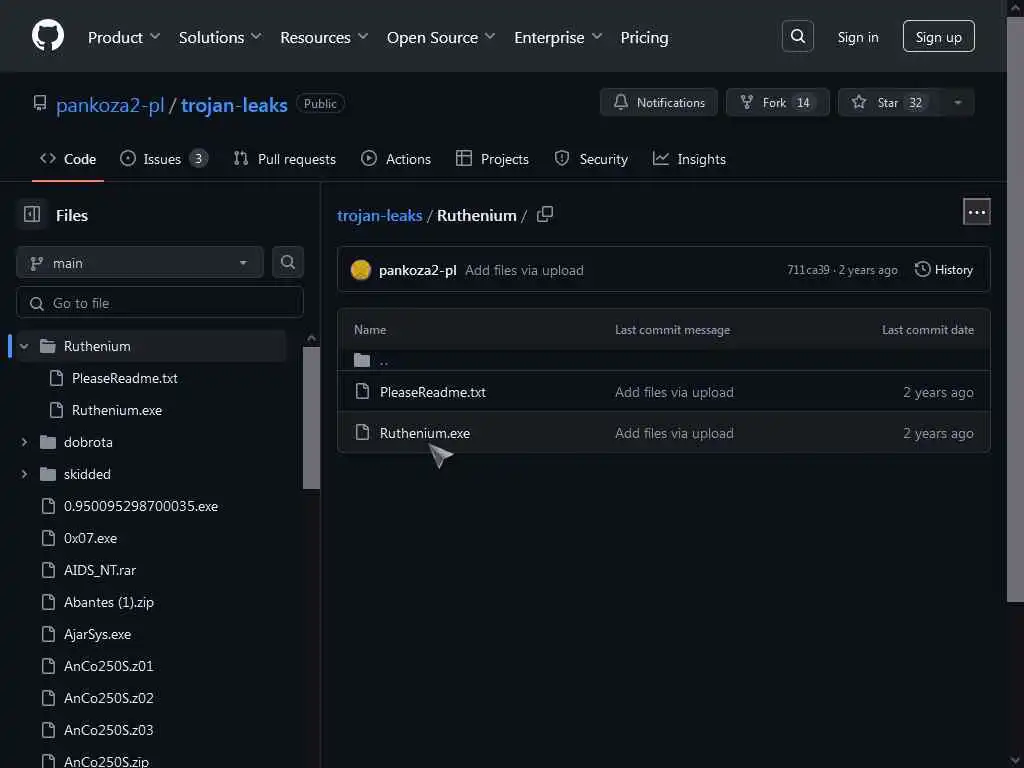Select AnCo250S.z02 in the file tree

click(x=108, y=698)
